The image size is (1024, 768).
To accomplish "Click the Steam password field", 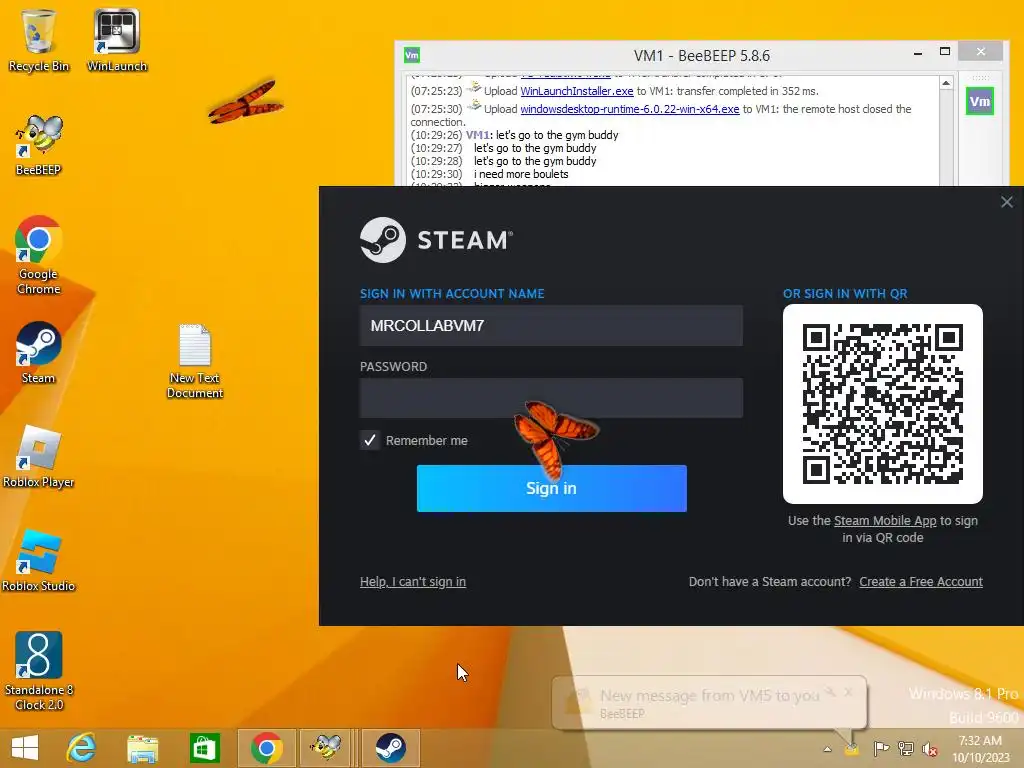I will (551, 398).
